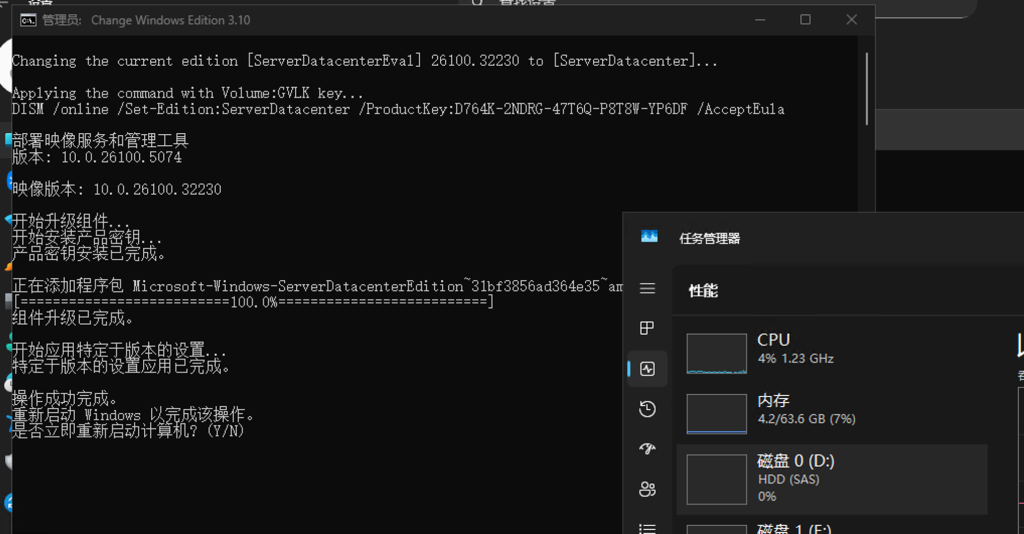Click 部署映像服务和管理工具 line
The height and width of the screenshot is (534, 1024).
pyautogui.click(x=100, y=140)
